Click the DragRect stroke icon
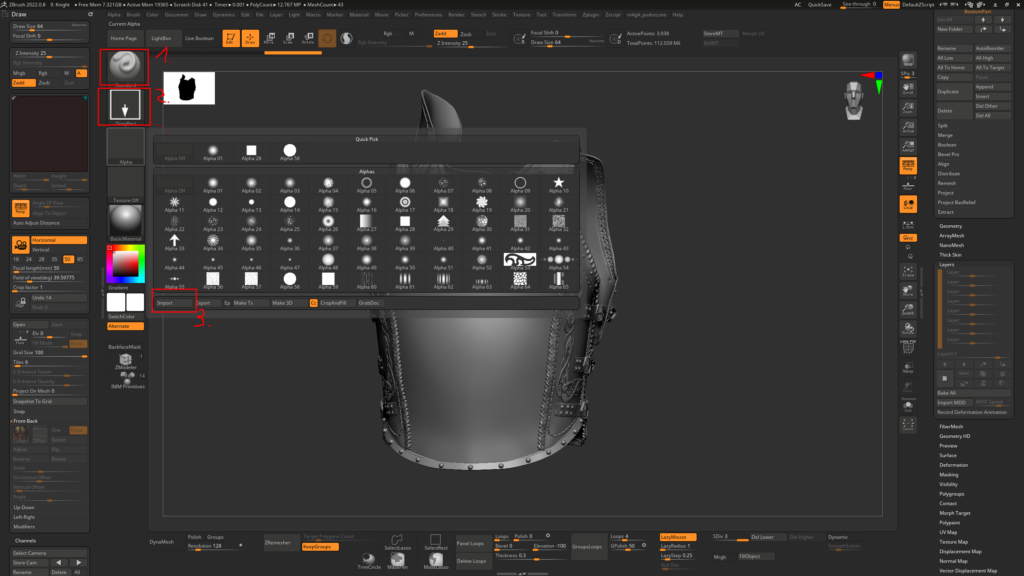The height and width of the screenshot is (576, 1024). pyautogui.click(x=126, y=105)
